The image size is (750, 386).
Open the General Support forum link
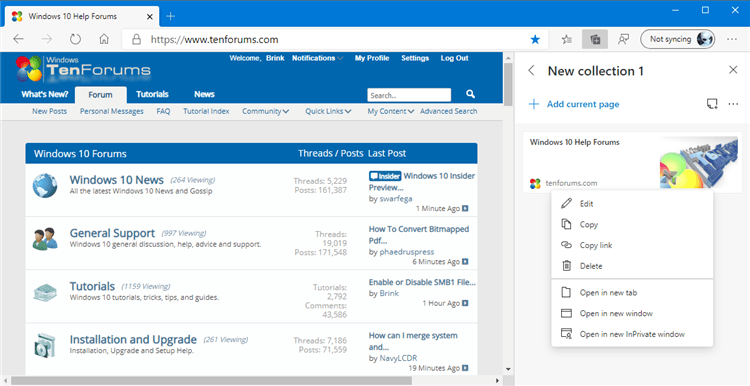point(112,233)
